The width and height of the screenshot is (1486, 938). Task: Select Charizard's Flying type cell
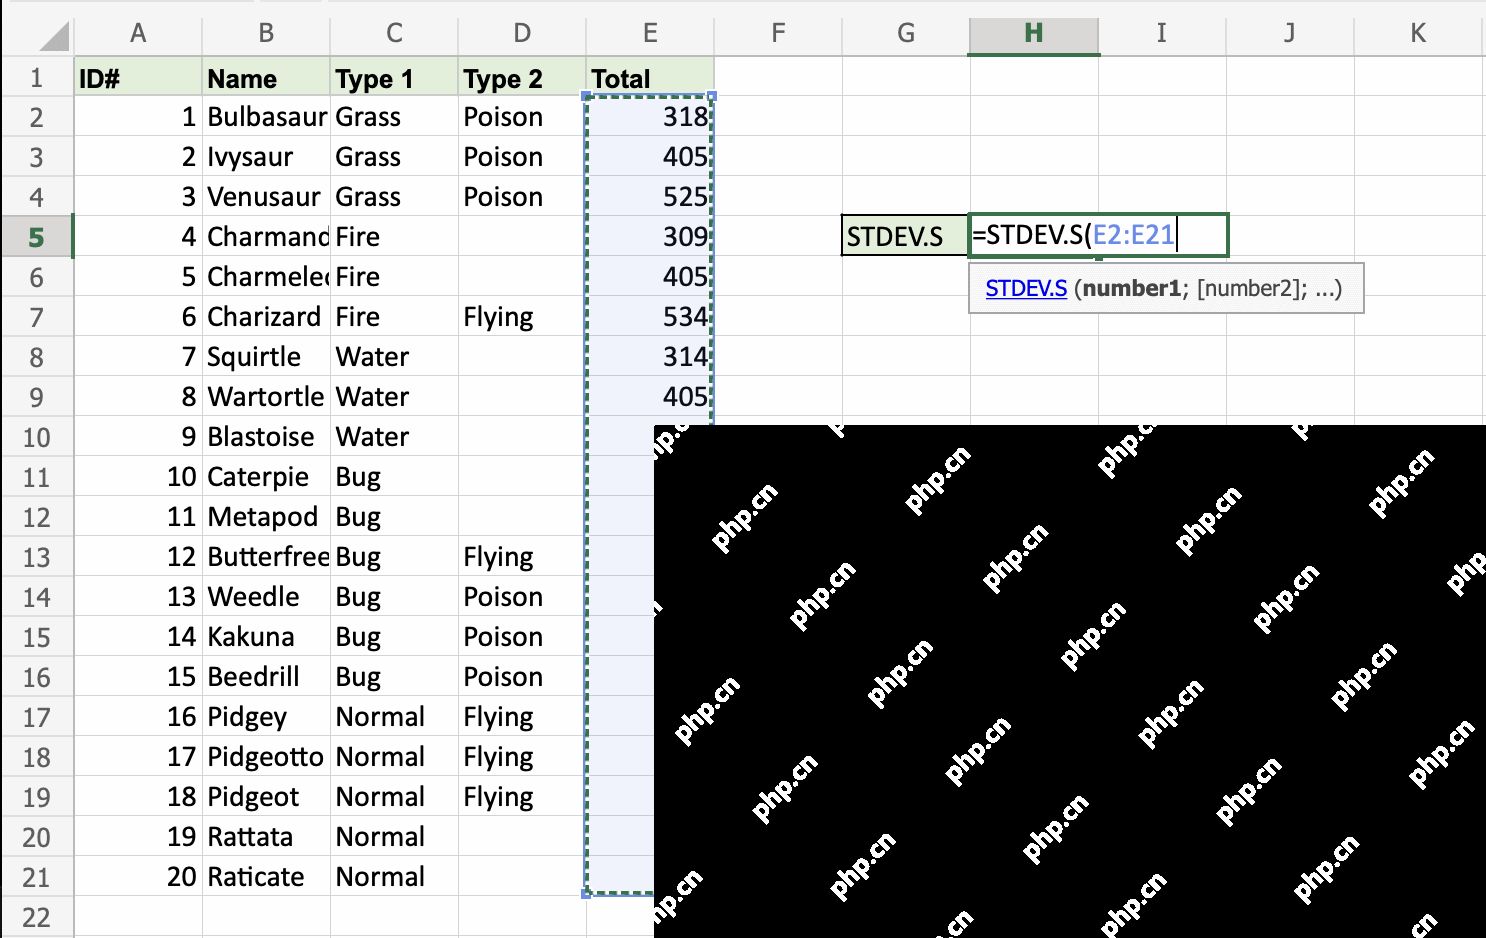tap(522, 317)
